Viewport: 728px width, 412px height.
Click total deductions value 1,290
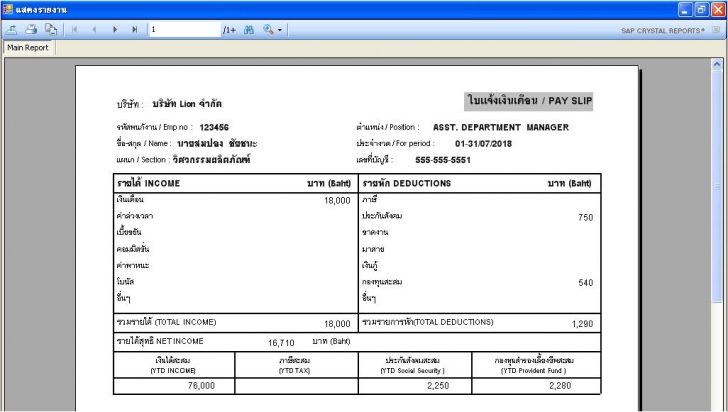582,324
